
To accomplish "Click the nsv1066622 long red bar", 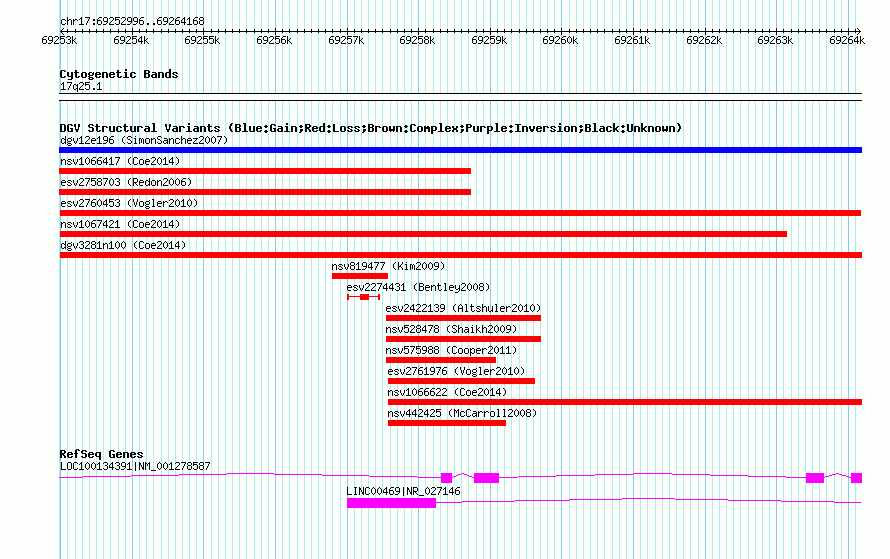I will point(625,402).
